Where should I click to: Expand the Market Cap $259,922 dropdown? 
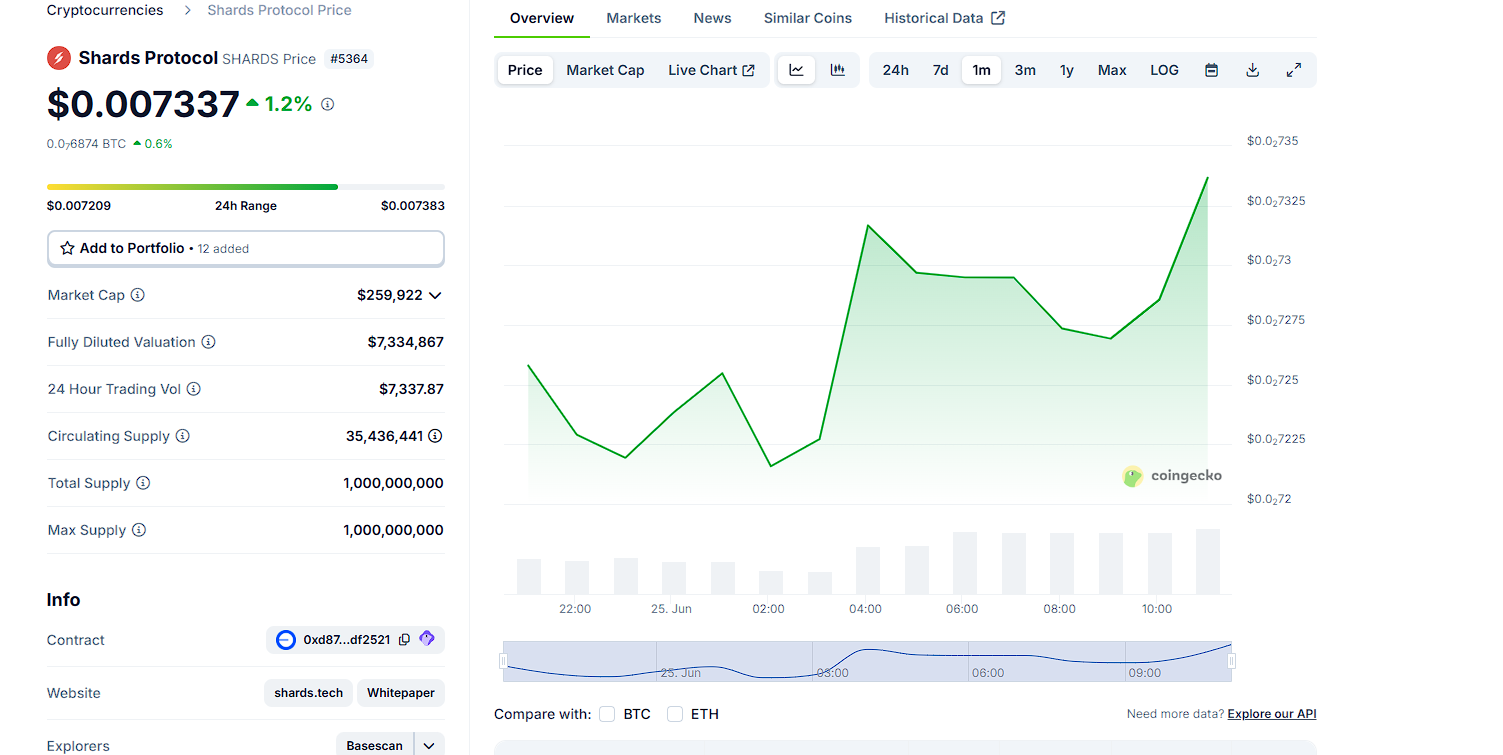pyautogui.click(x=434, y=295)
